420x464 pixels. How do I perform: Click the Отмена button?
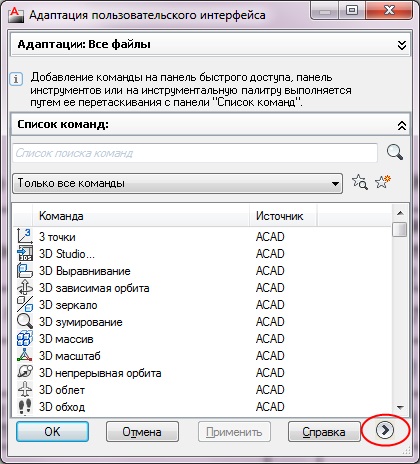pyautogui.click(x=142, y=432)
